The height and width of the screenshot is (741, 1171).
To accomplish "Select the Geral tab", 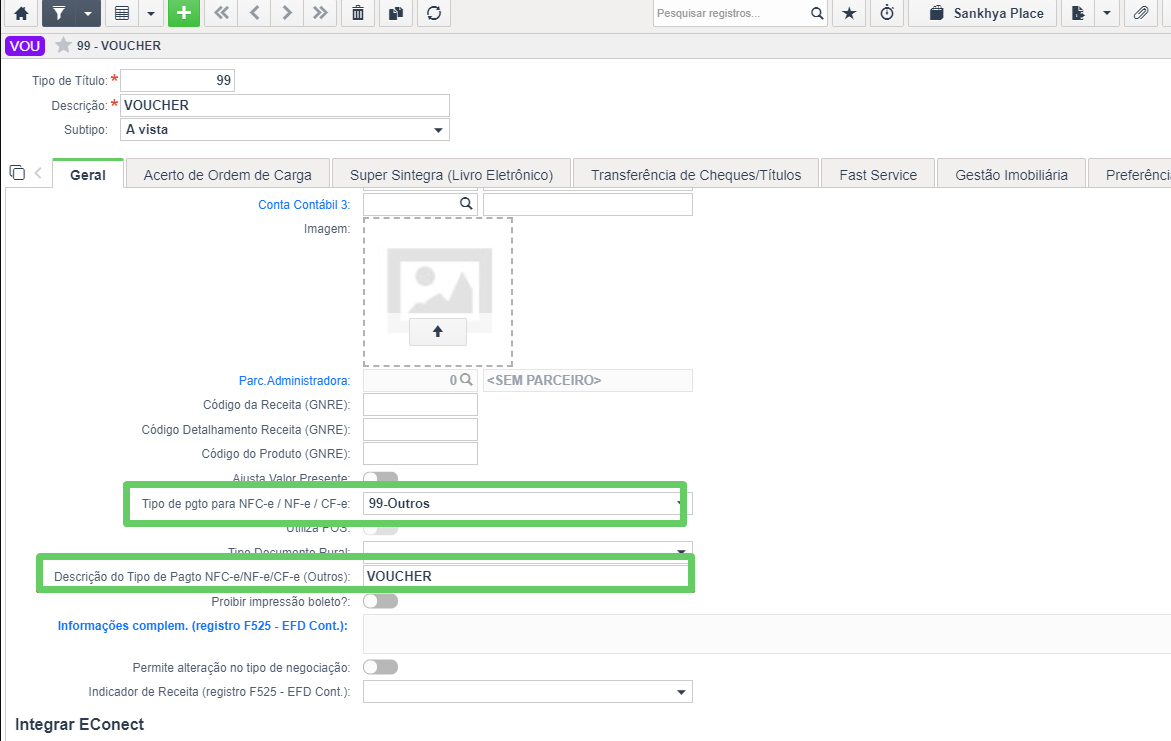I will click(88, 175).
